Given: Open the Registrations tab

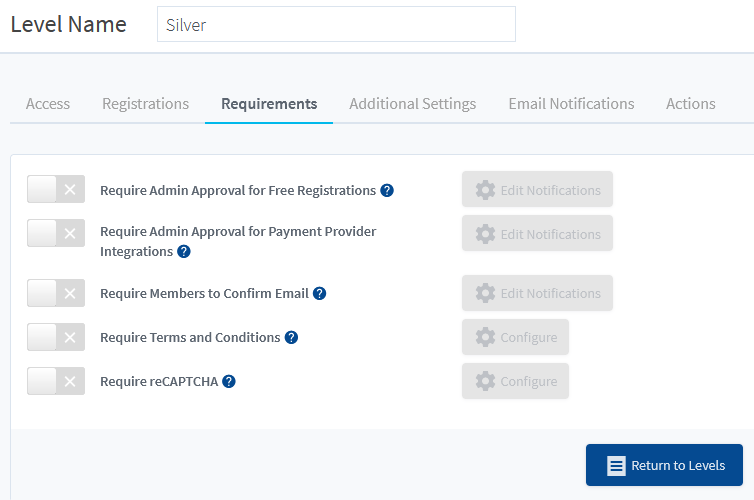Looking at the screenshot, I should point(145,104).
